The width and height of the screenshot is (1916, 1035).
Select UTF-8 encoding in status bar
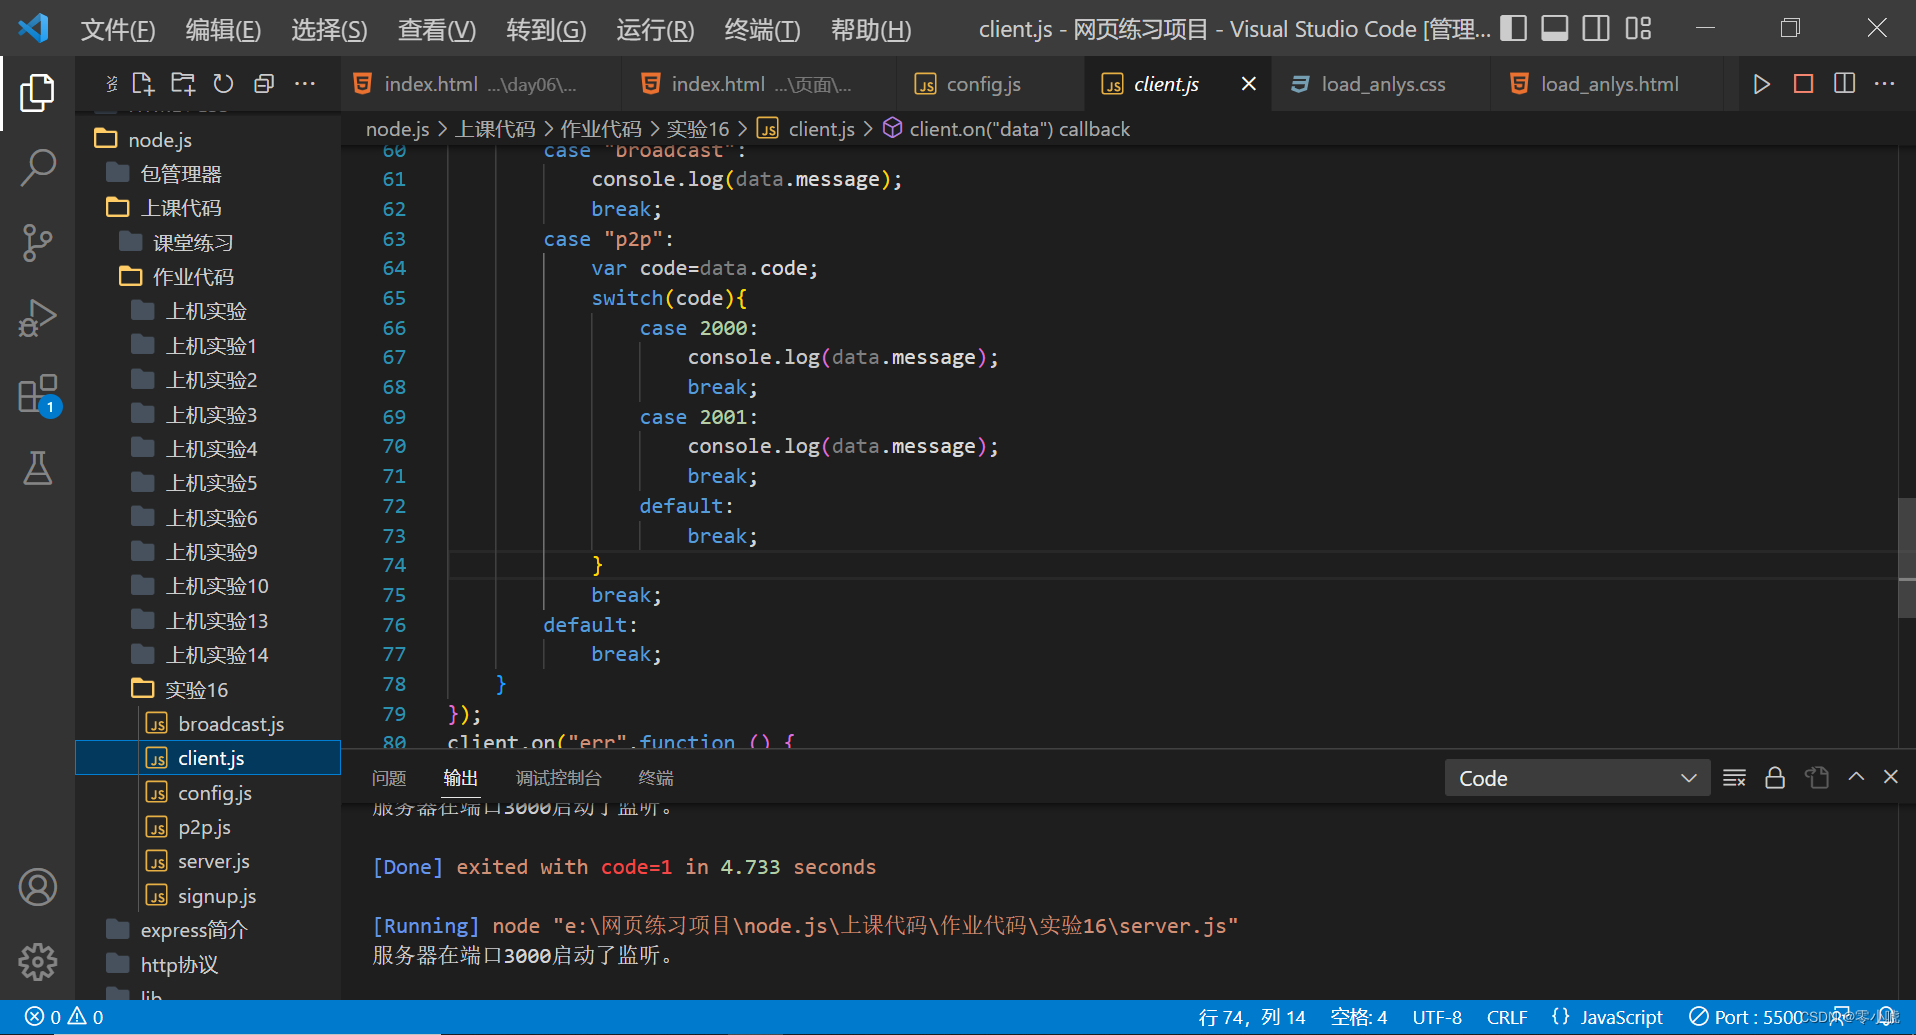click(x=1437, y=1016)
